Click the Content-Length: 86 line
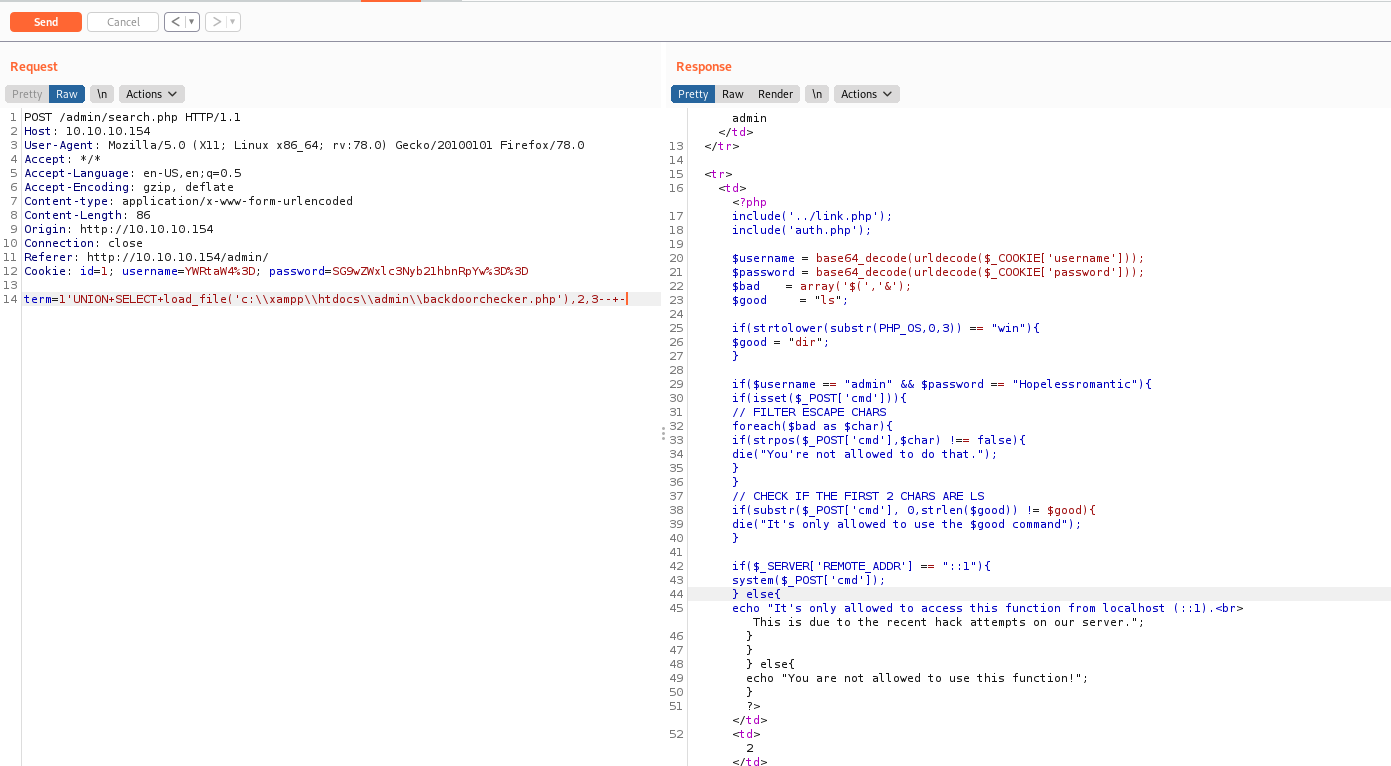 point(87,215)
